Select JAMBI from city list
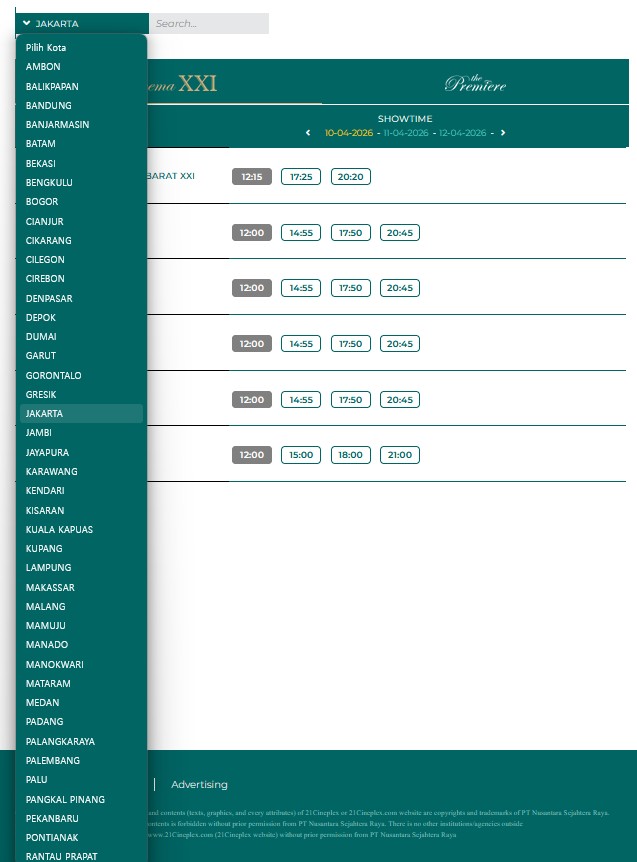637x862 pixels. [81, 432]
